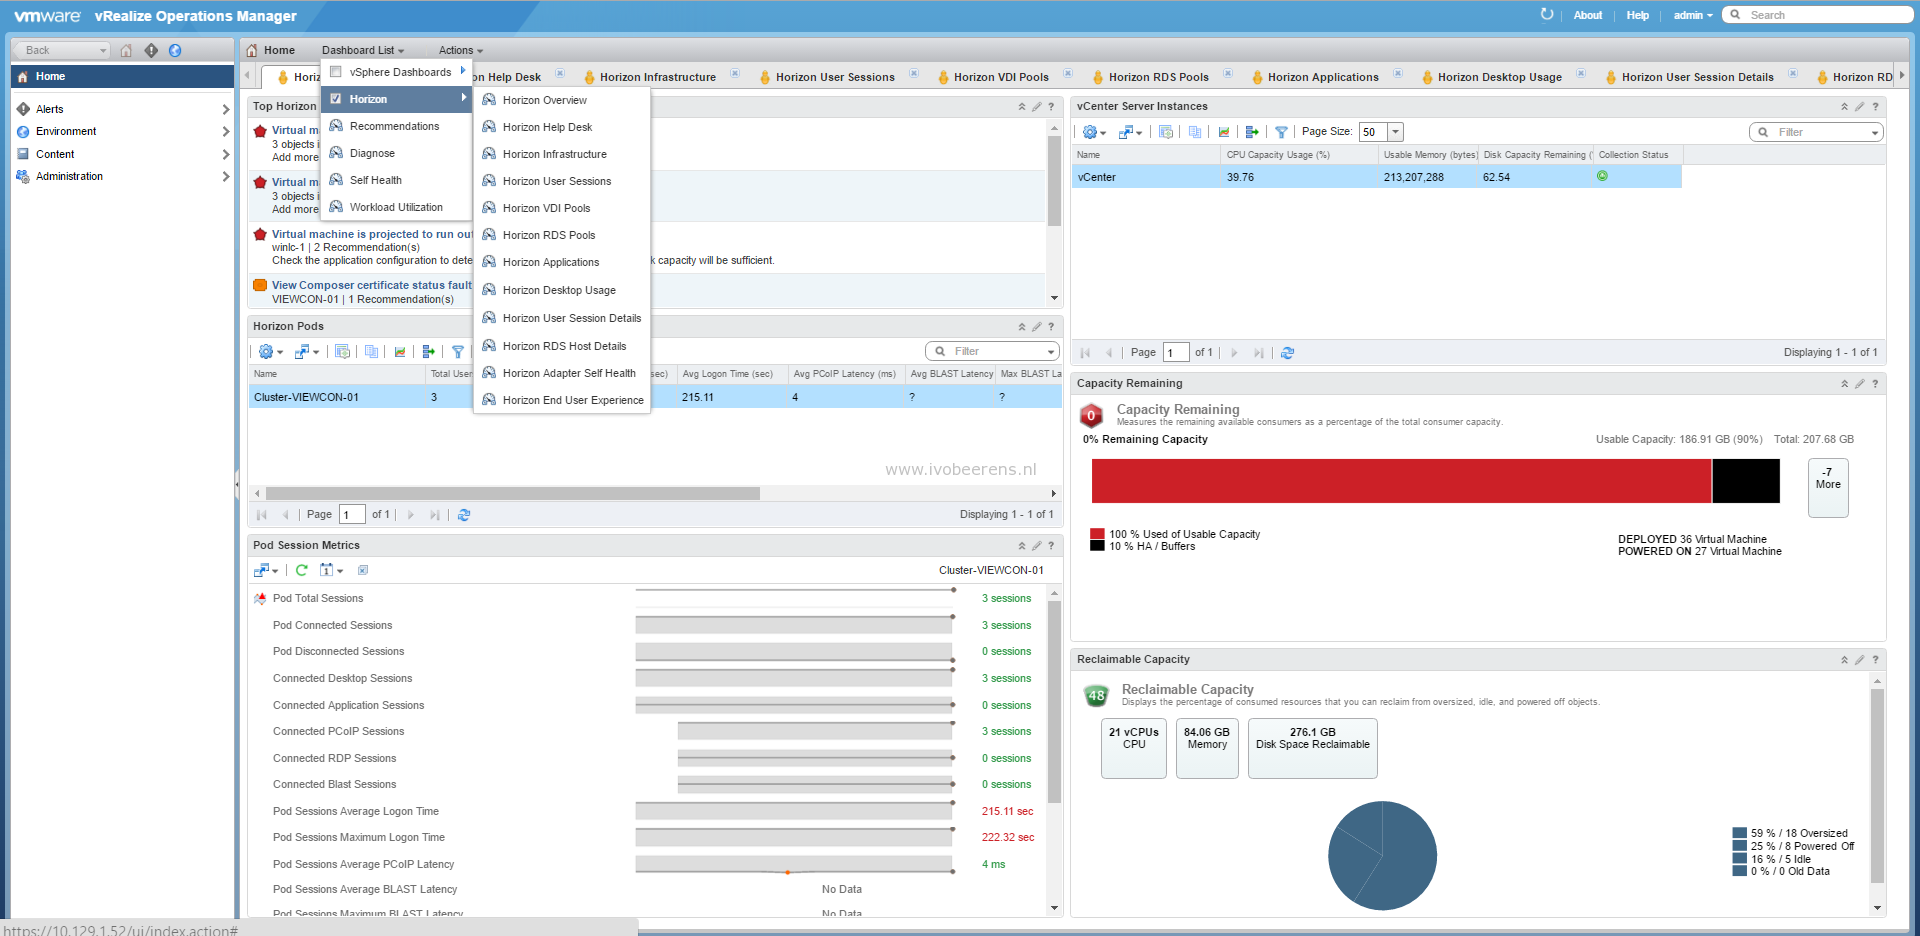
Task: Open the Back history dropdown arrow
Action: (102, 50)
